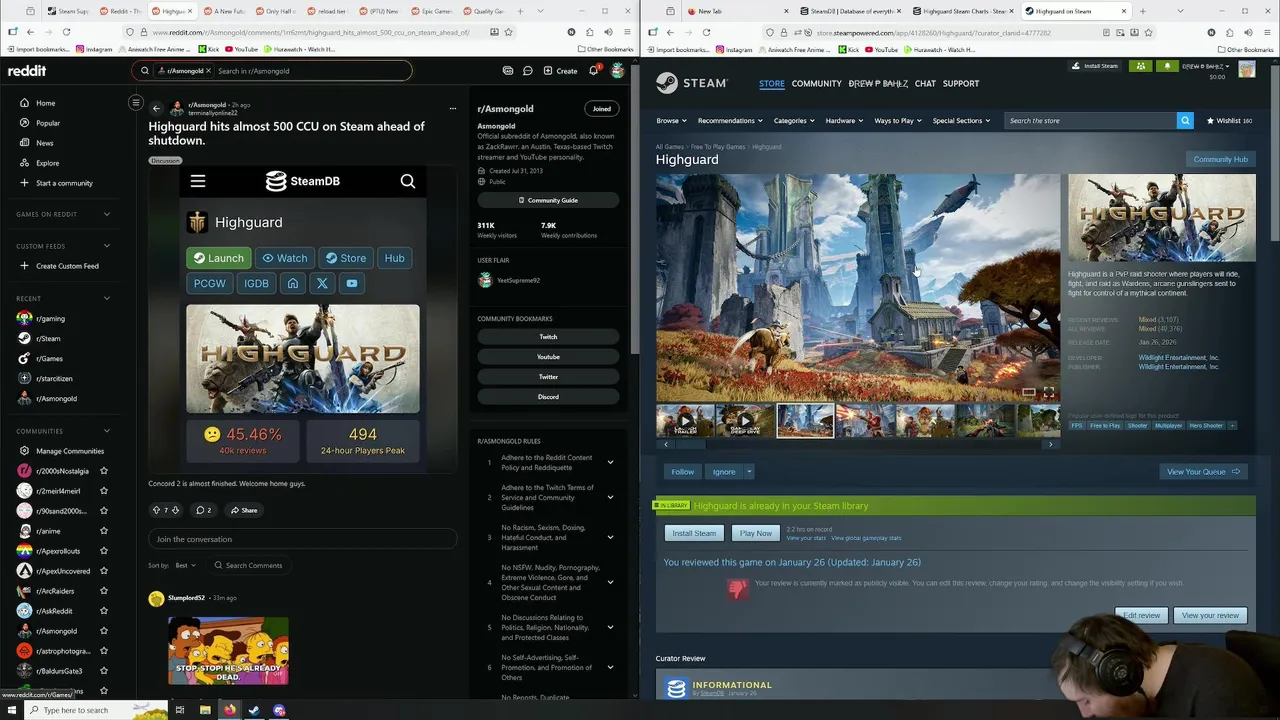Screen dimensions: 1280x720
Task: Collapse the Reddit sidebar with hamburger icon
Action: pos(136,102)
